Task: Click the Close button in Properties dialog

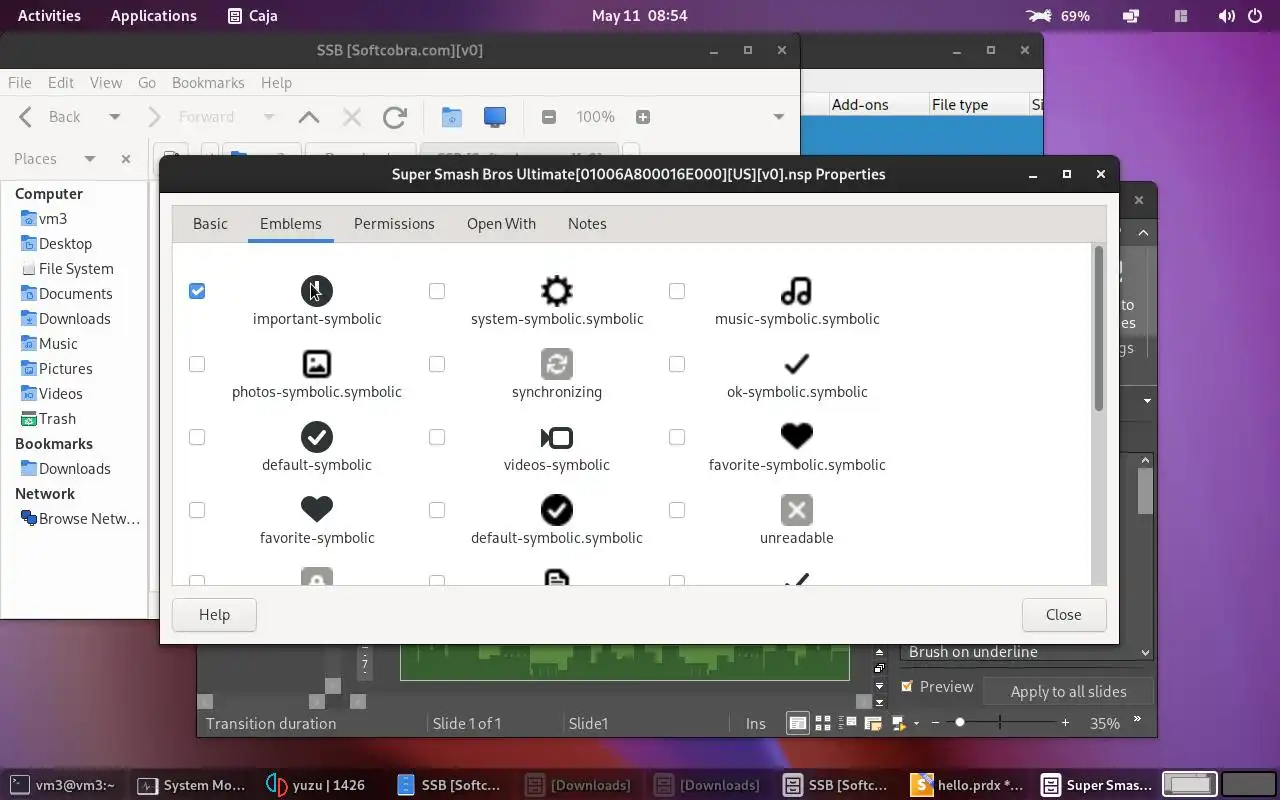Action: (1064, 615)
